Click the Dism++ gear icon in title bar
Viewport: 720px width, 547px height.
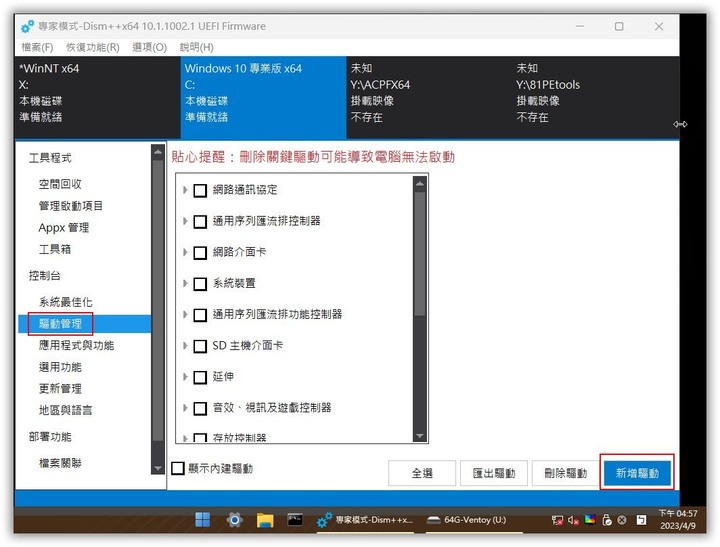27,26
